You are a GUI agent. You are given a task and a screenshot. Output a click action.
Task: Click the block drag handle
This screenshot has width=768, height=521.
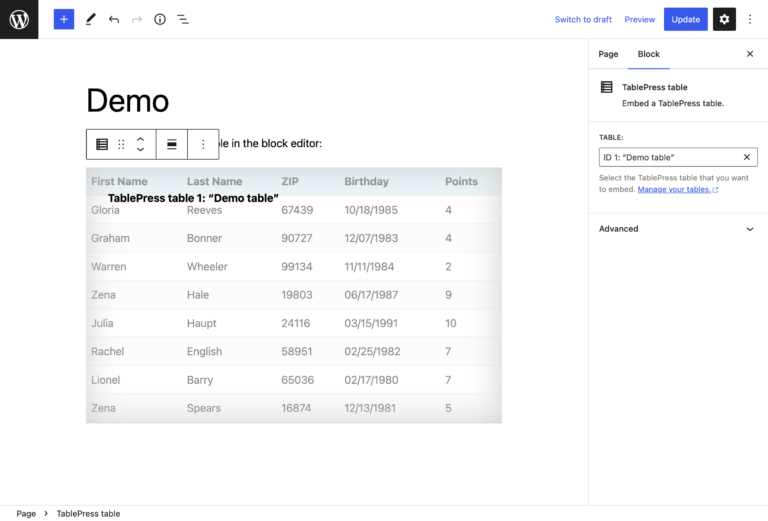point(122,144)
